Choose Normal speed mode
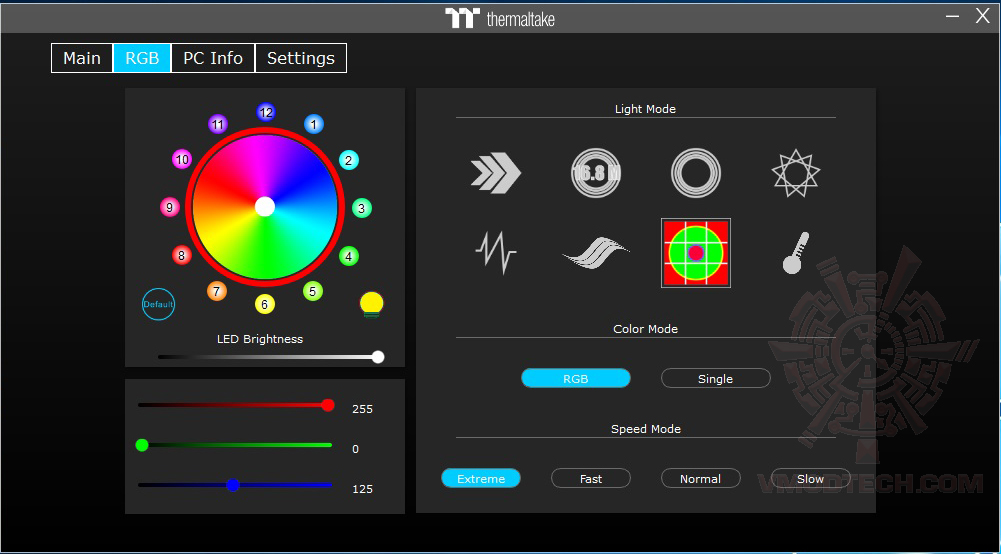The height and width of the screenshot is (554, 1001). 700,479
